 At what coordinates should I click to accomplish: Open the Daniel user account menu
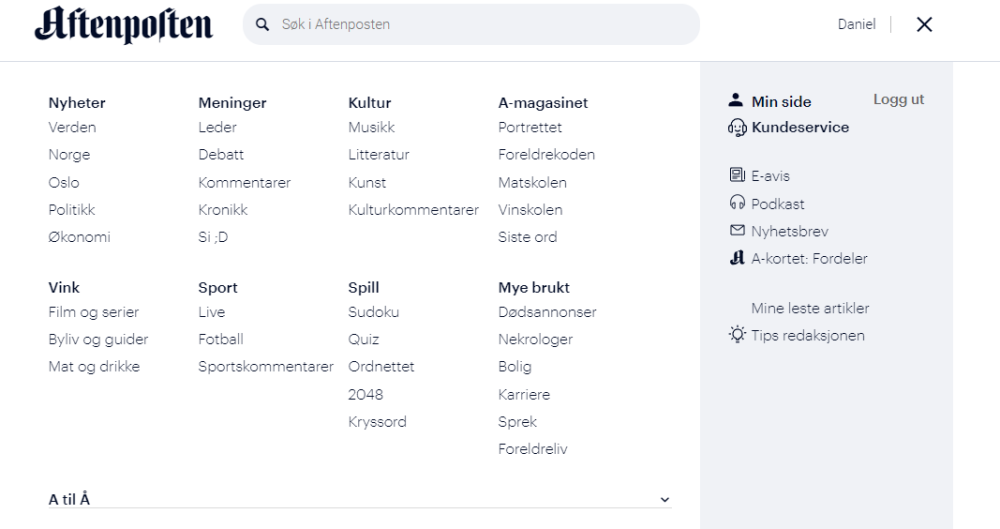[856, 25]
